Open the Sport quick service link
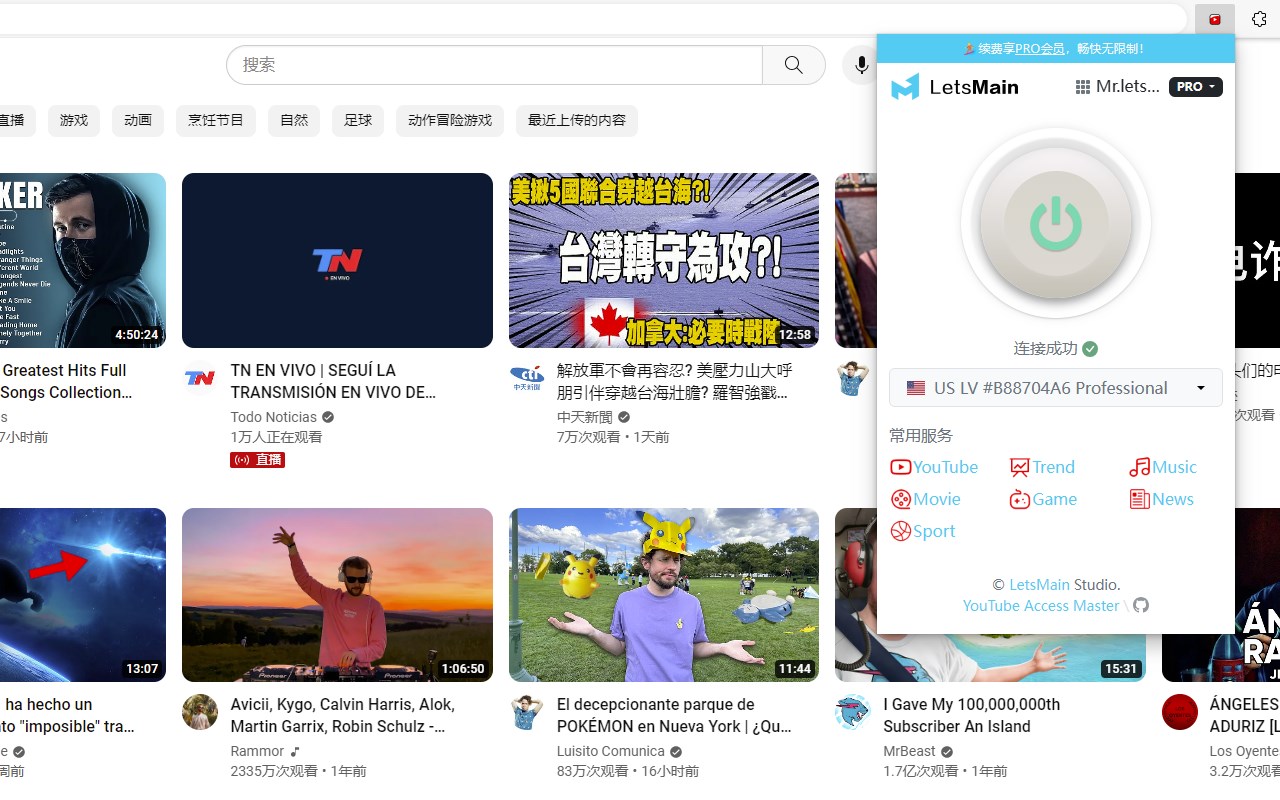This screenshot has width=1280, height=800. pos(923,531)
